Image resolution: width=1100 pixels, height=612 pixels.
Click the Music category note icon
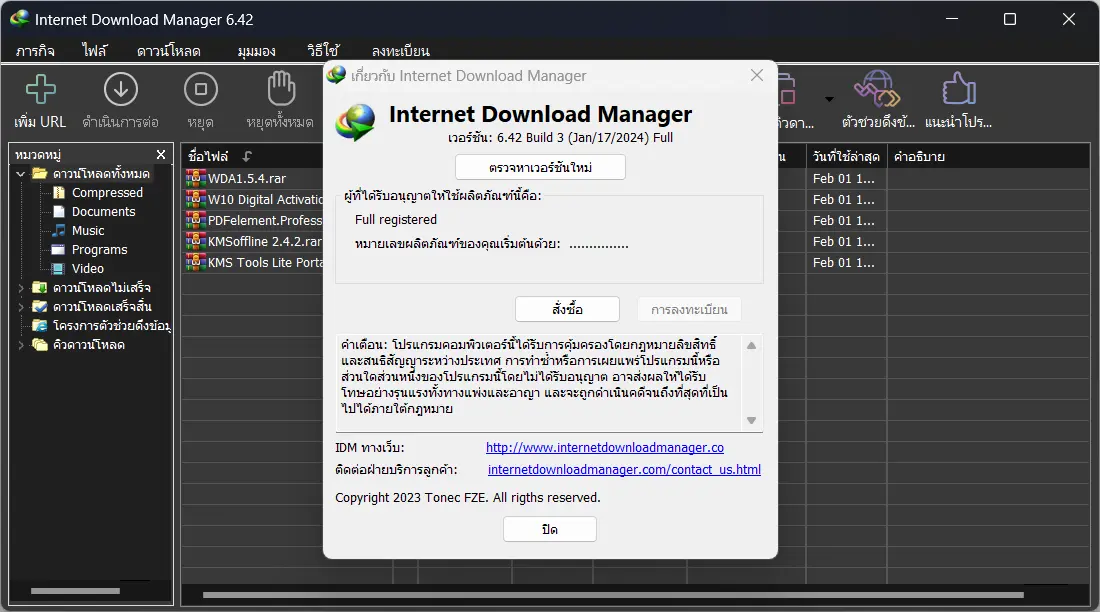(x=59, y=230)
